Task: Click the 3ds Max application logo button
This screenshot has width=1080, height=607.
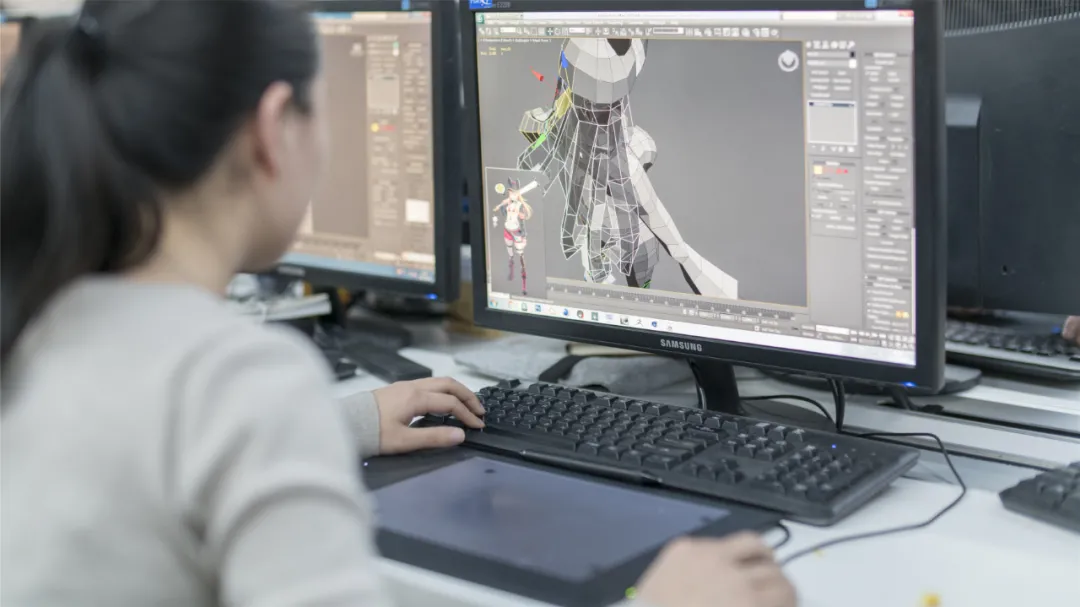Action: pyautogui.click(x=481, y=18)
